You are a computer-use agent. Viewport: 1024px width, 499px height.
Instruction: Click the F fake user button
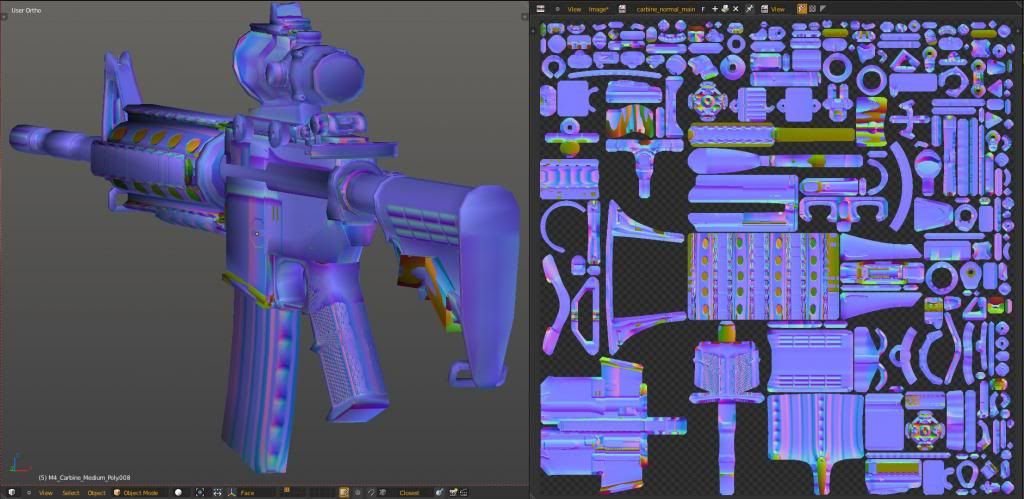[703, 8]
